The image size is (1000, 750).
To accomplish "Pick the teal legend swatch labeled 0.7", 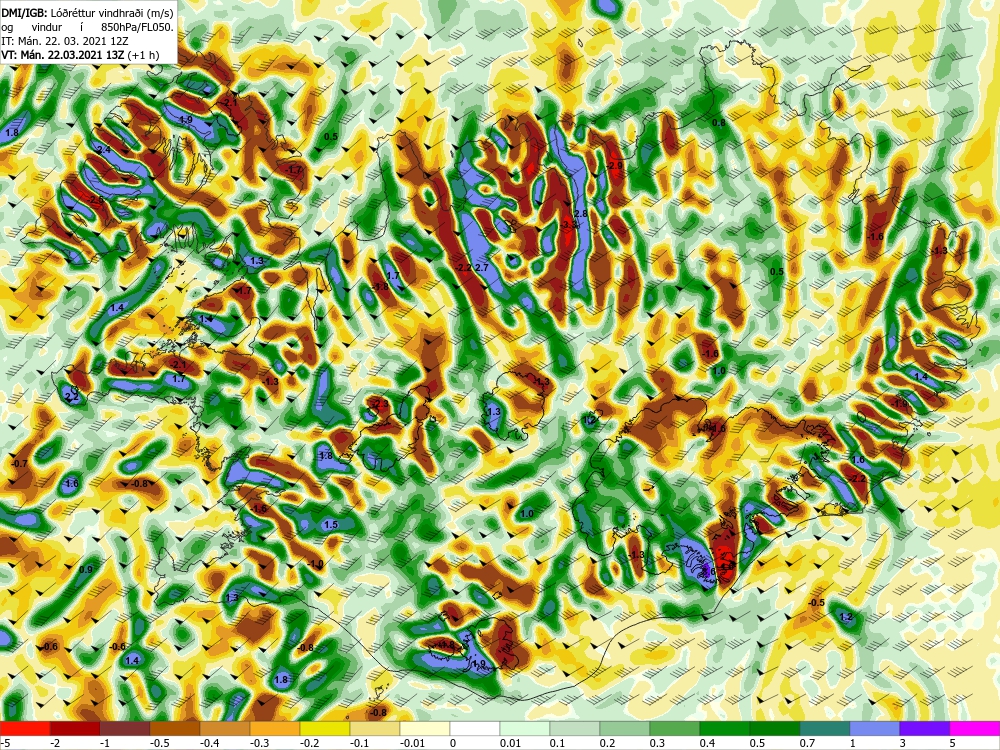I will pyautogui.click(x=824, y=728).
